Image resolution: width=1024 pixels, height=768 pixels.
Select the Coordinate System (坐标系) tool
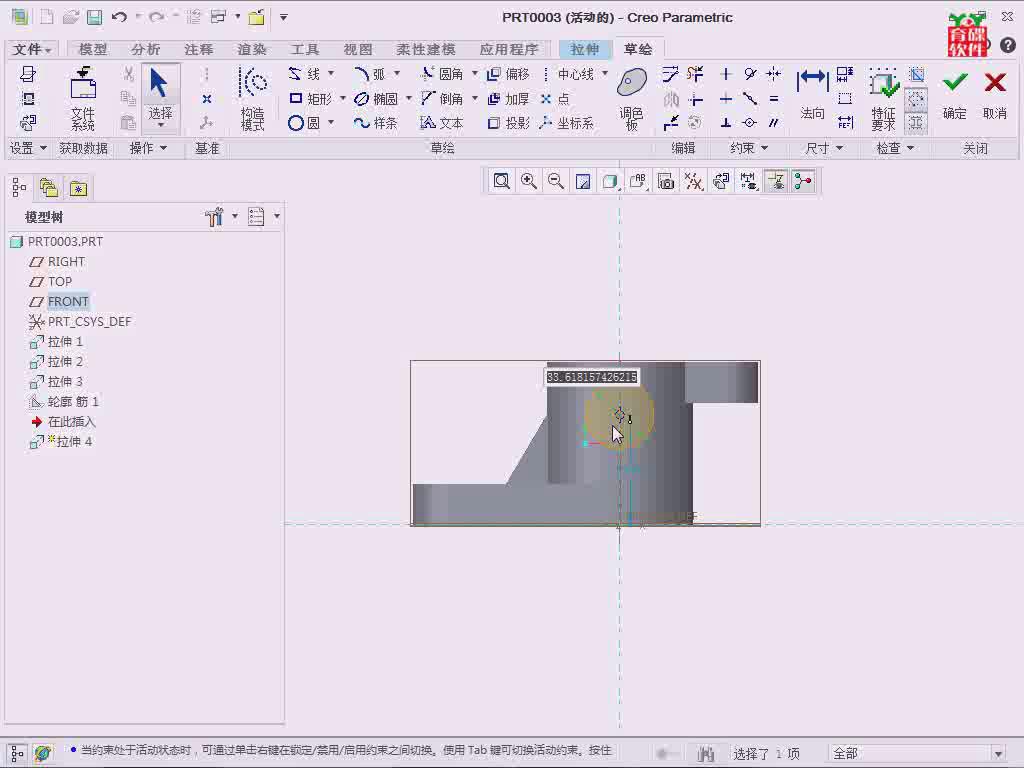pyautogui.click(x=568, y=123)
